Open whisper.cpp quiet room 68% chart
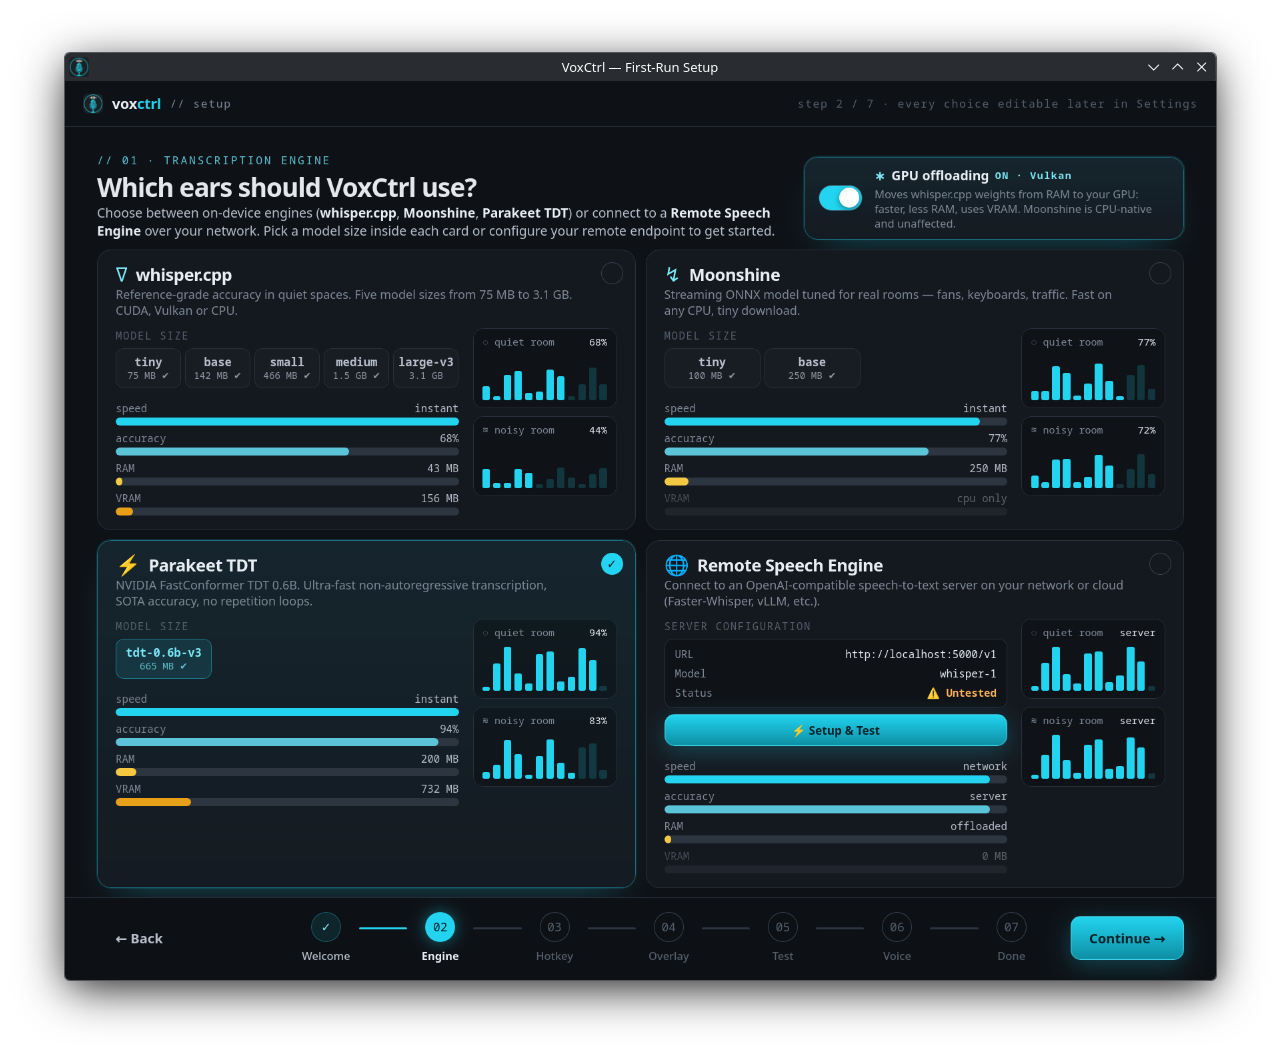 point(545,368)
